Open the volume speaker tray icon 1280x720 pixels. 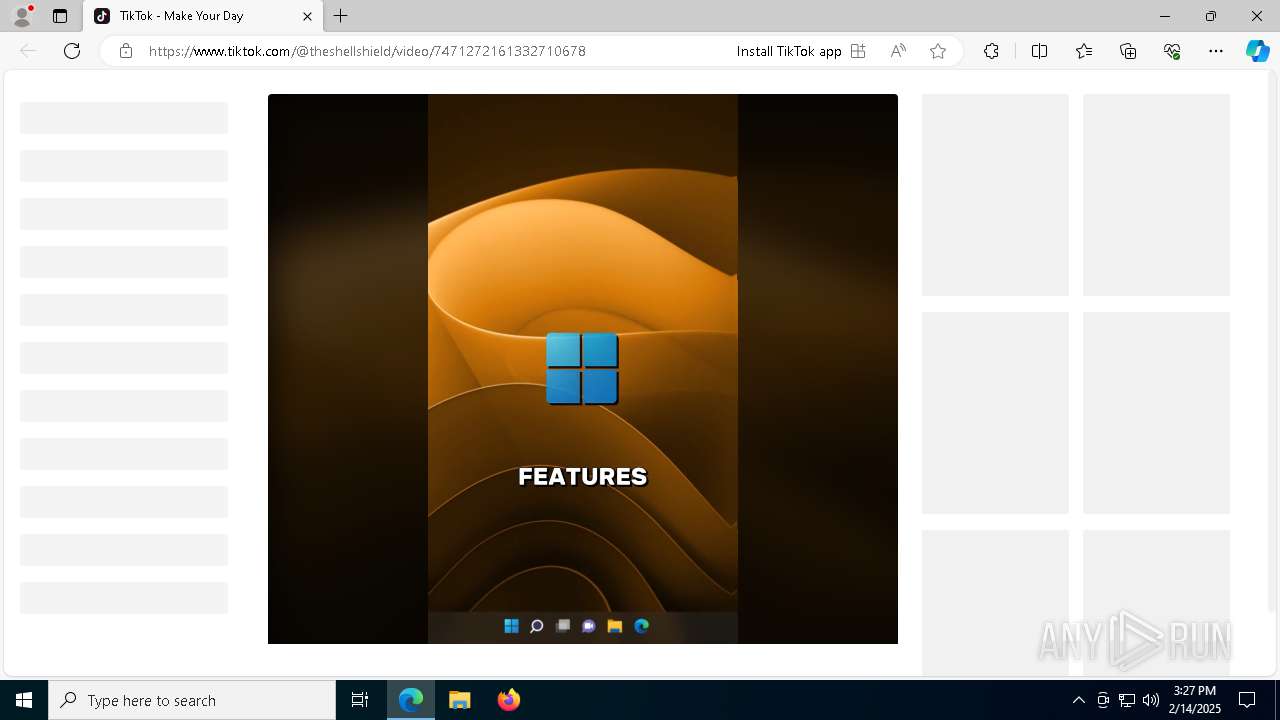tap(1151, 700)
